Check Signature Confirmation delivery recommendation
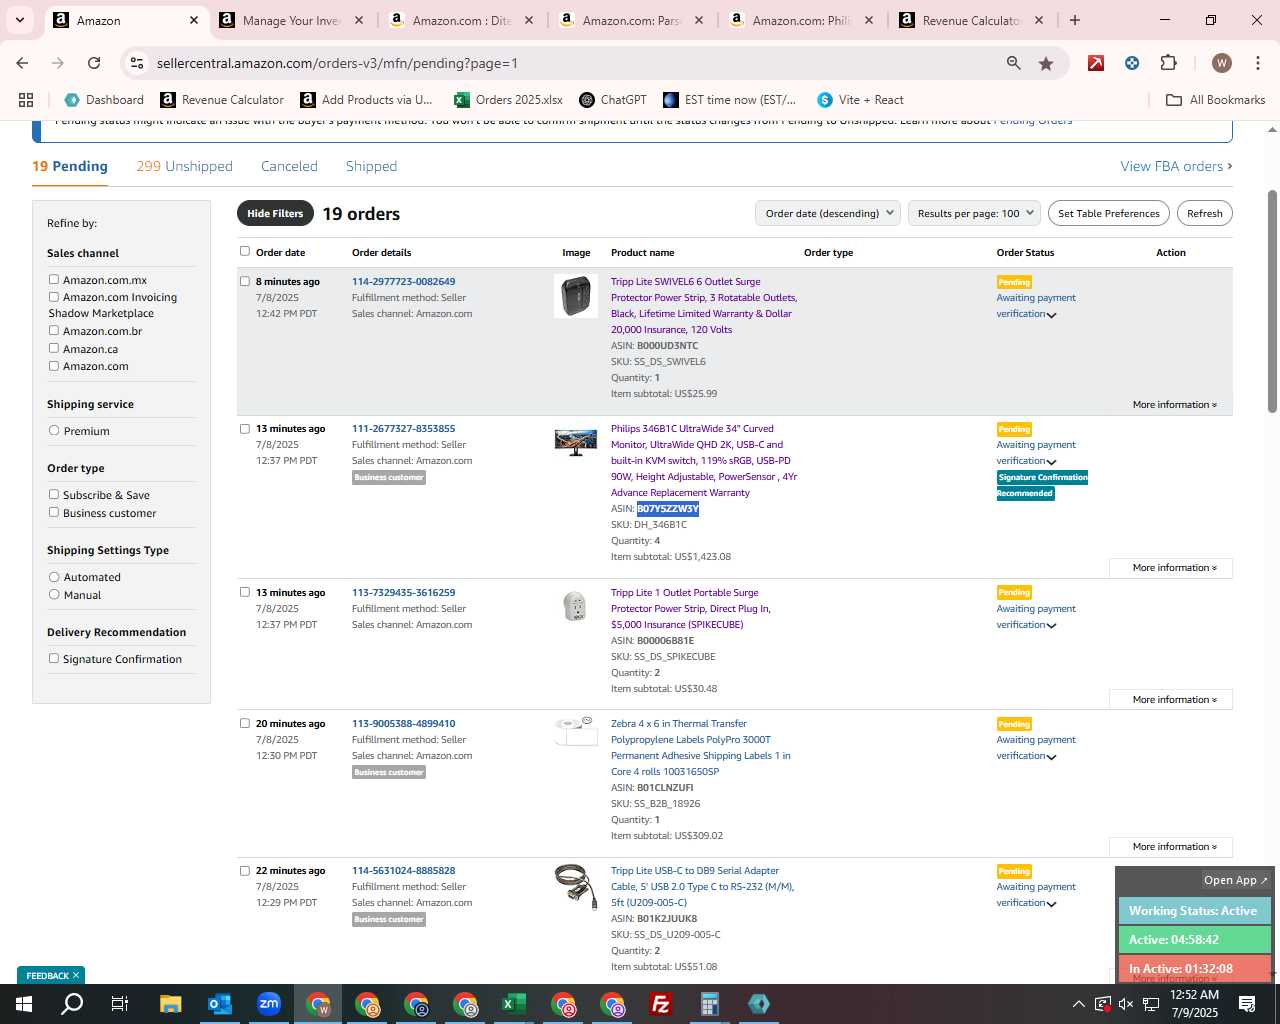 tap(54, 659)
